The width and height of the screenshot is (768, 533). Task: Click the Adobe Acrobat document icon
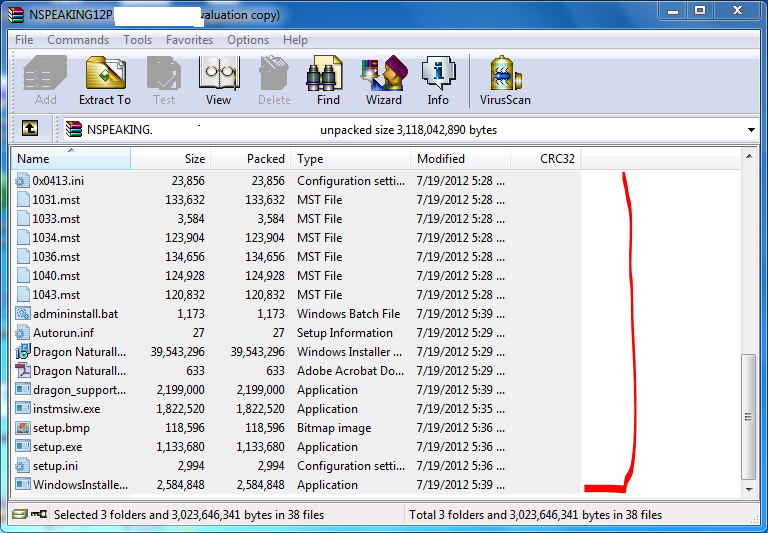pos(23,371)
